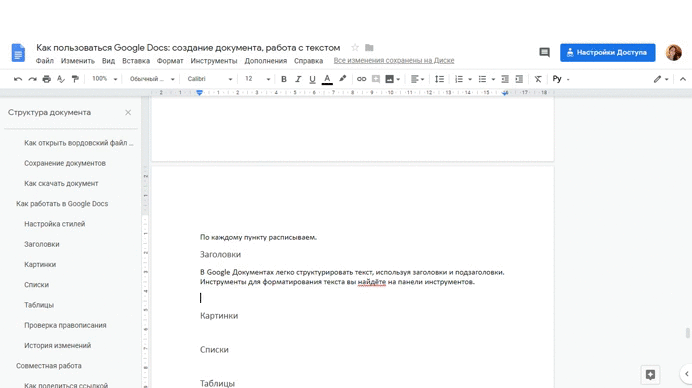Go to 'Сохранение документов' in outline
Viewport: 692px width, 388px height.
coord(65,163)
